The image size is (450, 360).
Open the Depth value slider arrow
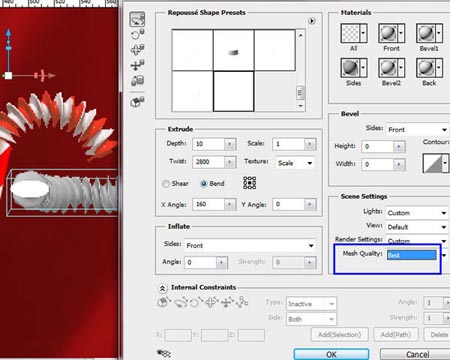pyautogui.click(x=229, y=144)
